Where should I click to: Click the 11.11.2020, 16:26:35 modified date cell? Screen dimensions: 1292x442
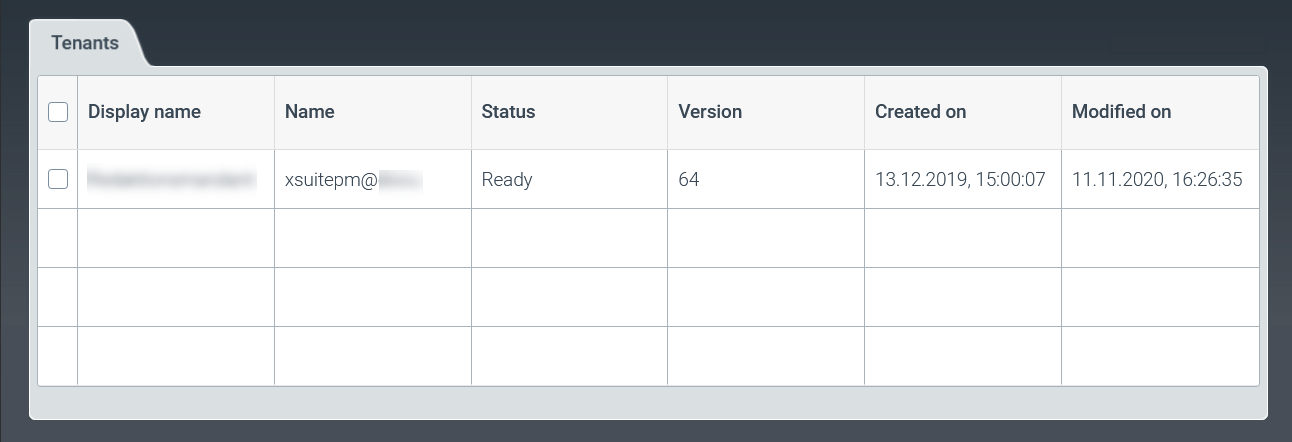(1156, 180)
